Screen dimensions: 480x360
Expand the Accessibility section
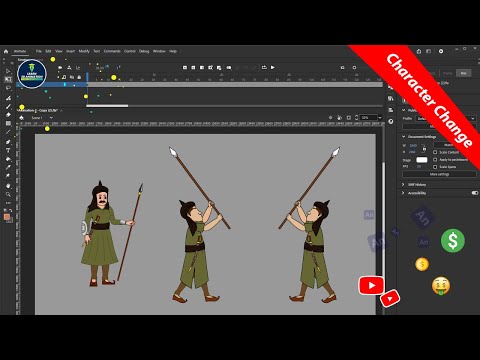tap(403, 193)
